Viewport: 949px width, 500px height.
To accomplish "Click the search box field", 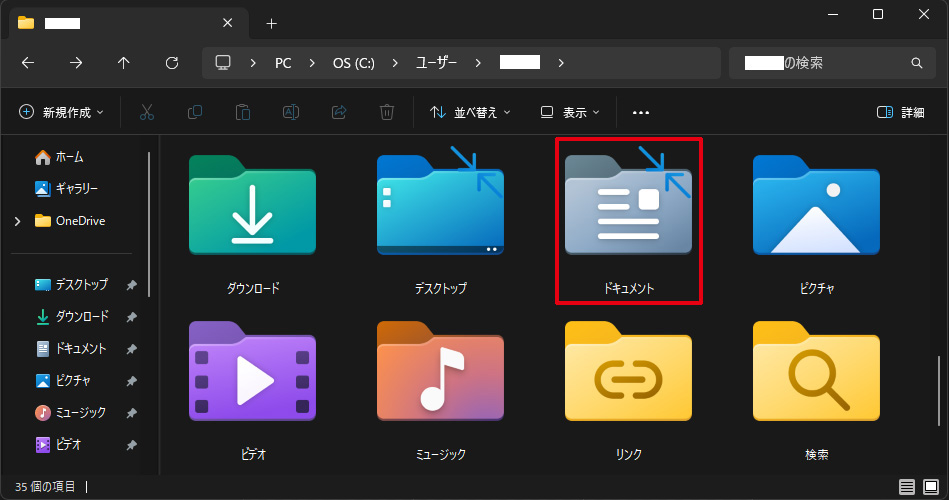I will (833, 63).
